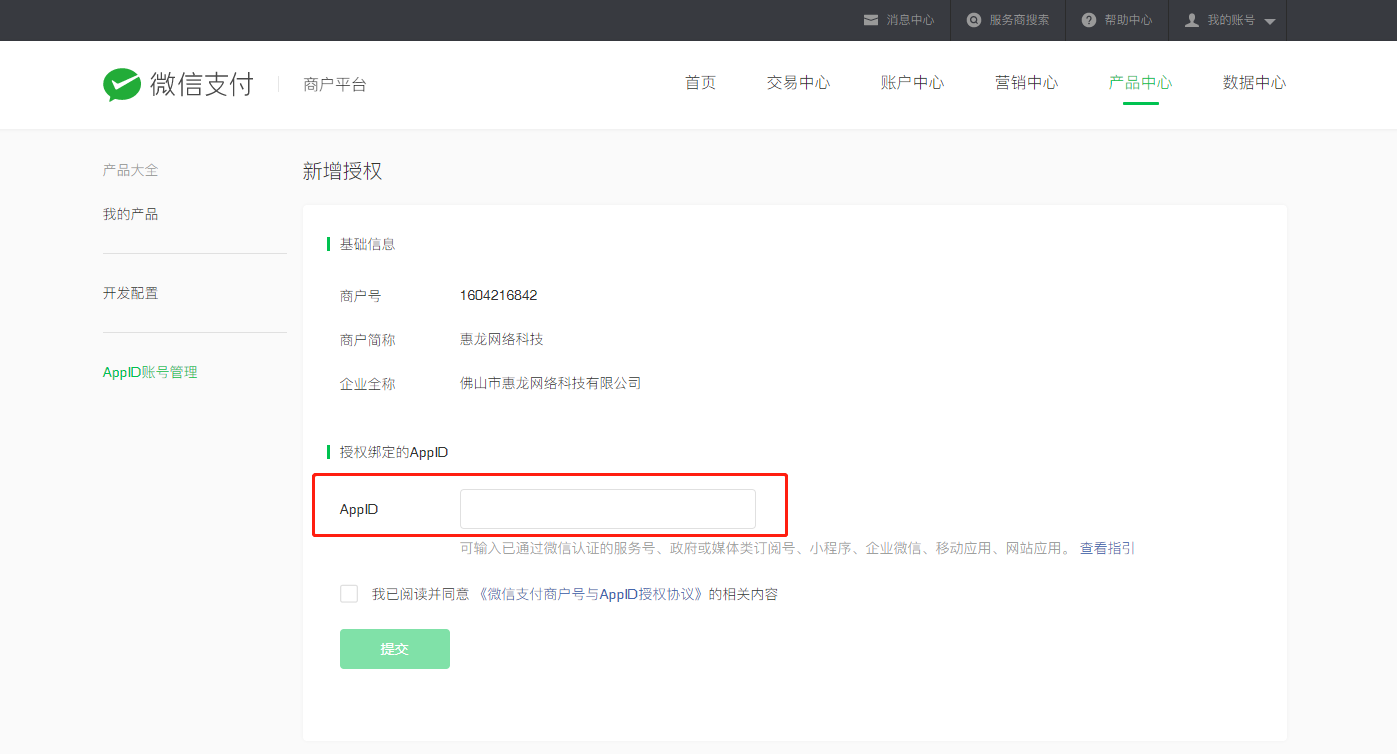Open the 微信支付商户号与AppID授权协议 link
Image resolution: width=1397 pixels, height=754 pixels.
(x=592, y=594)
